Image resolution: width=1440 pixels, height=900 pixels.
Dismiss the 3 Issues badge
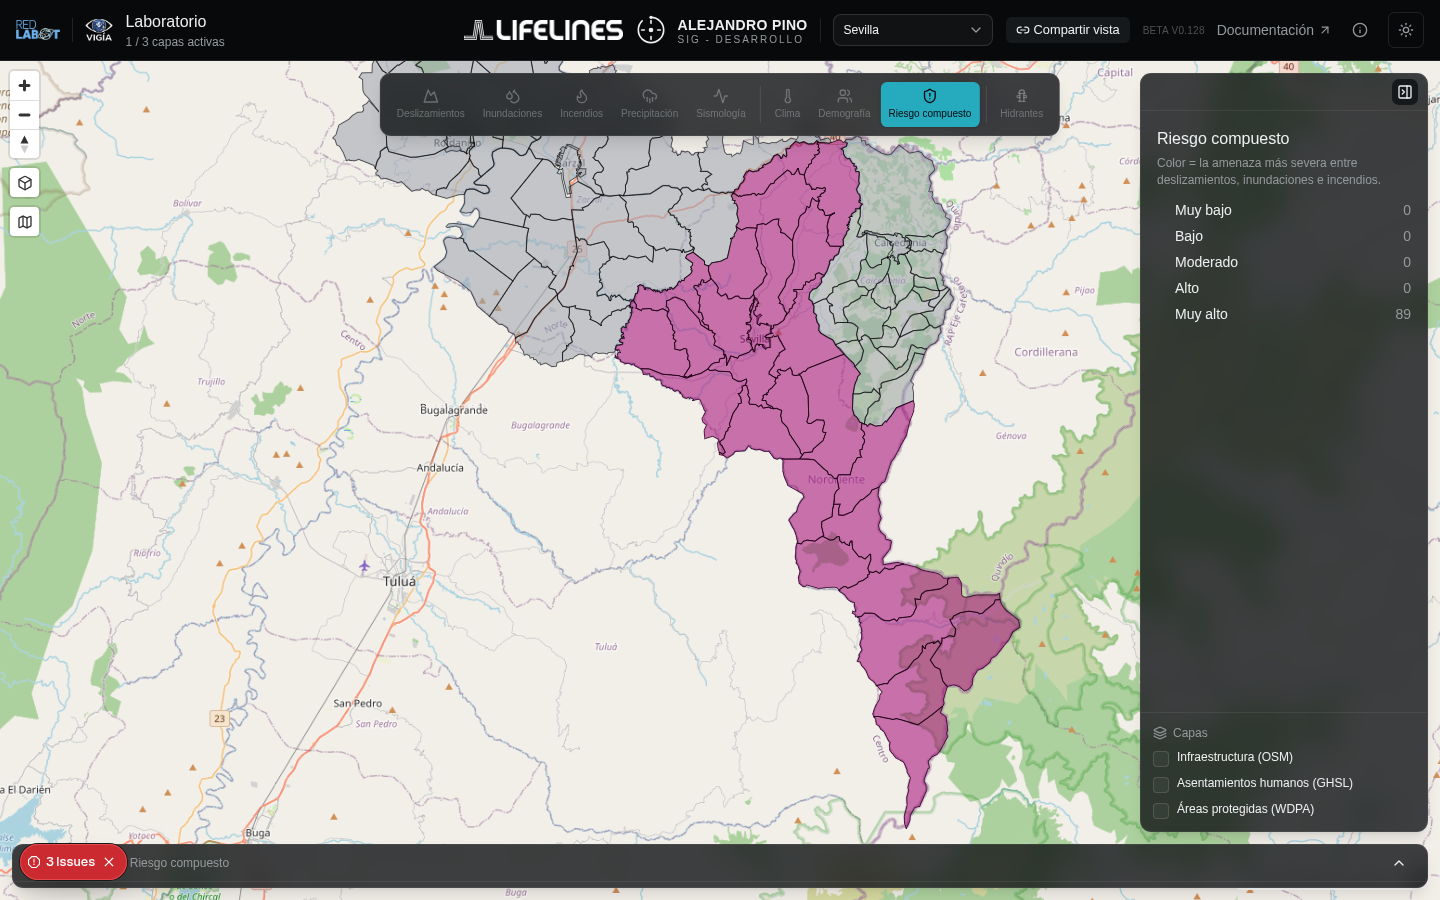pyautogui.click(x=109, y=862)
